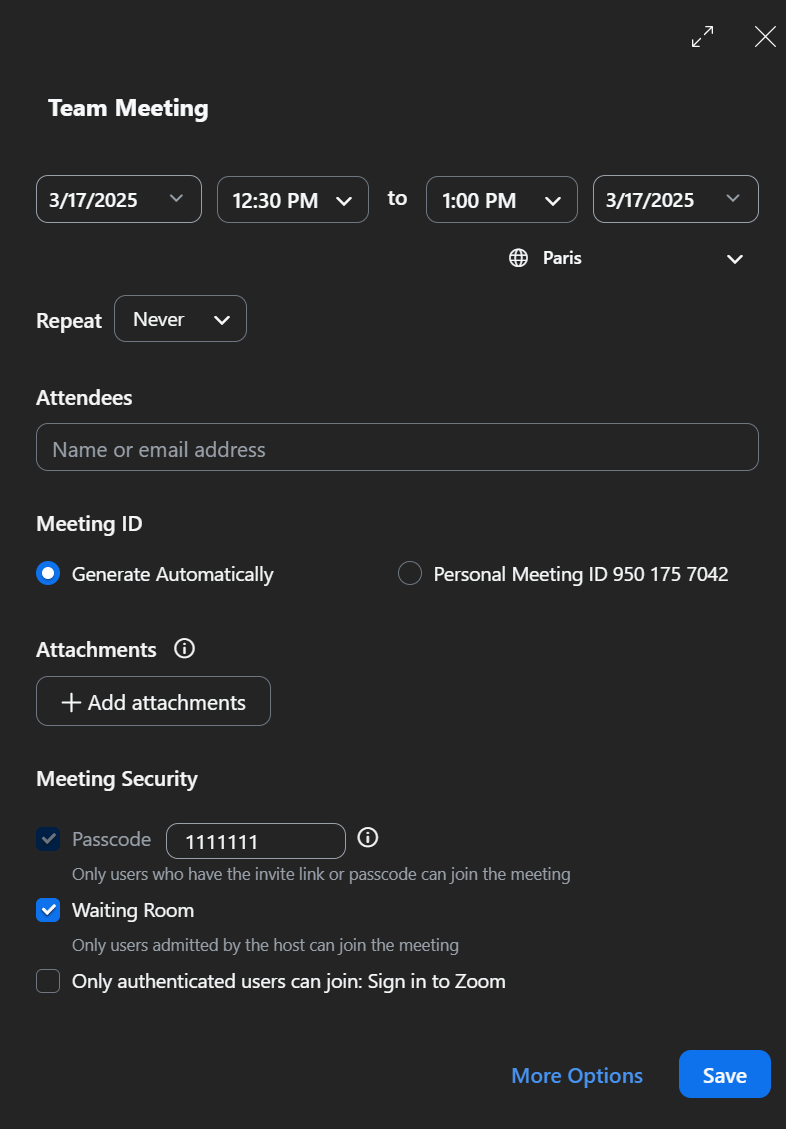Expand the Paris timezone selector

[x=735, y=258]
